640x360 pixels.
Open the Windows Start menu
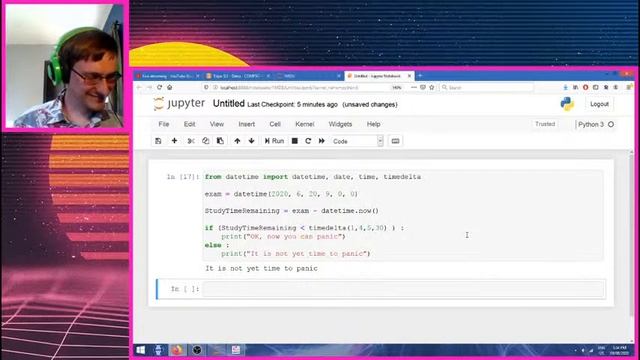tap(140, 350)
